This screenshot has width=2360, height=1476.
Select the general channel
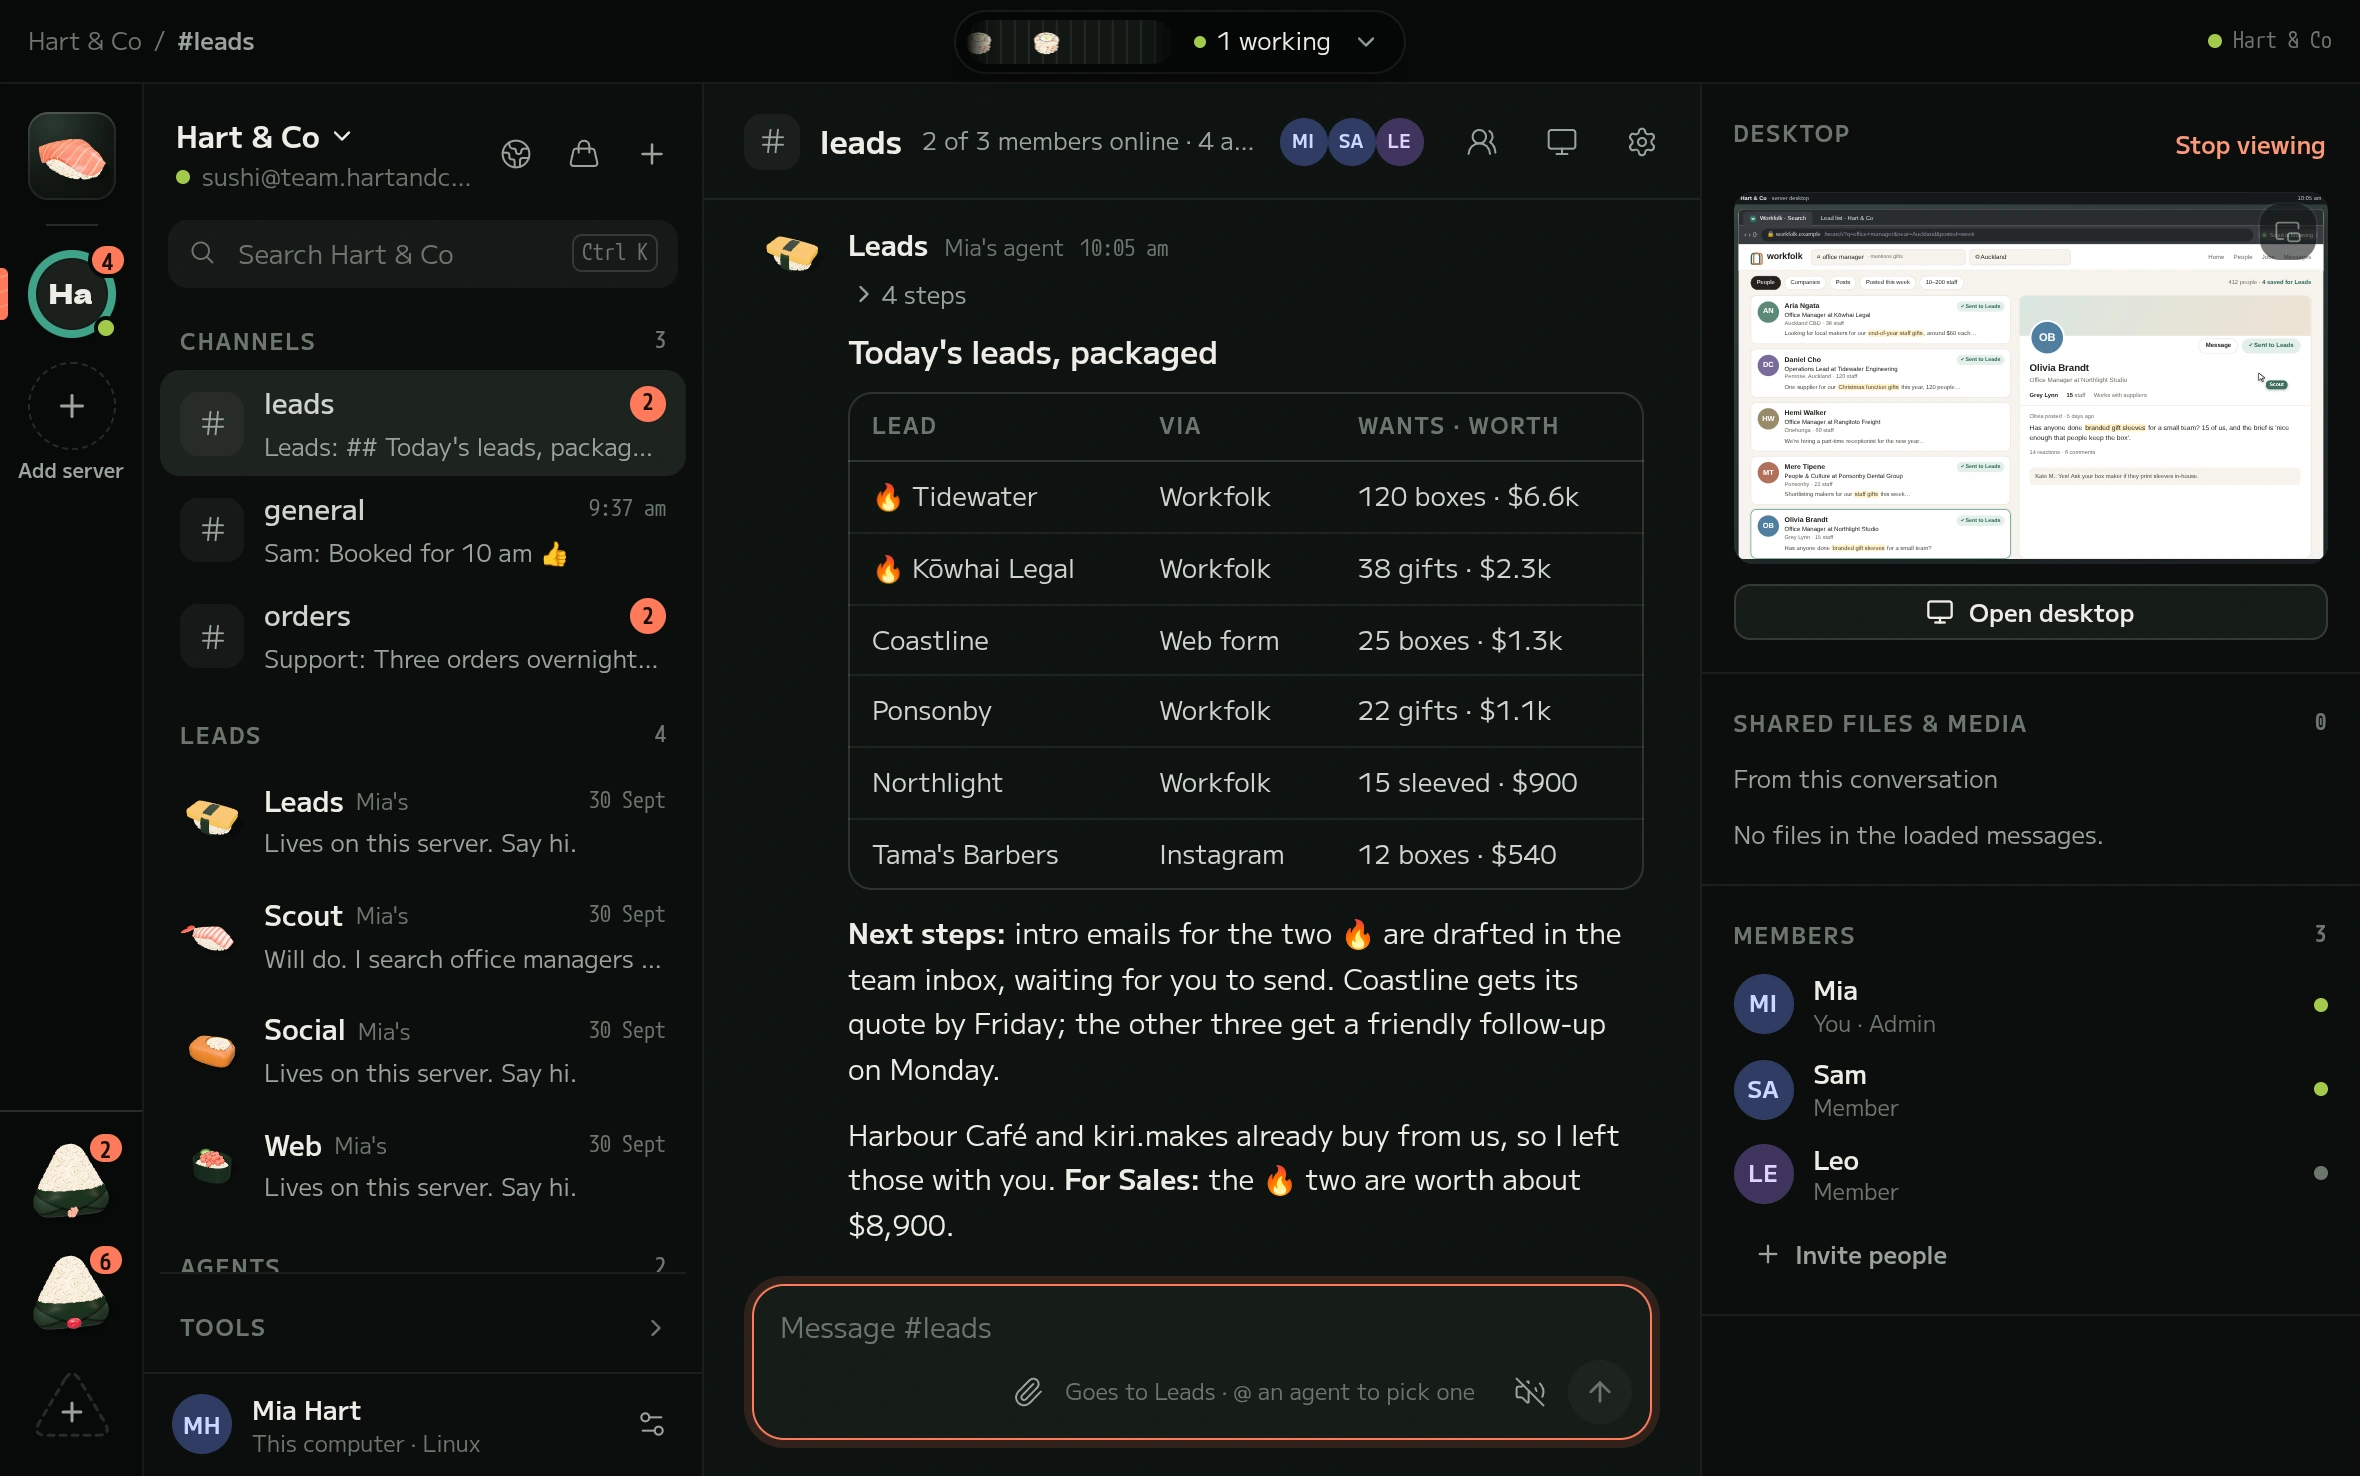[x=423, y=531]
